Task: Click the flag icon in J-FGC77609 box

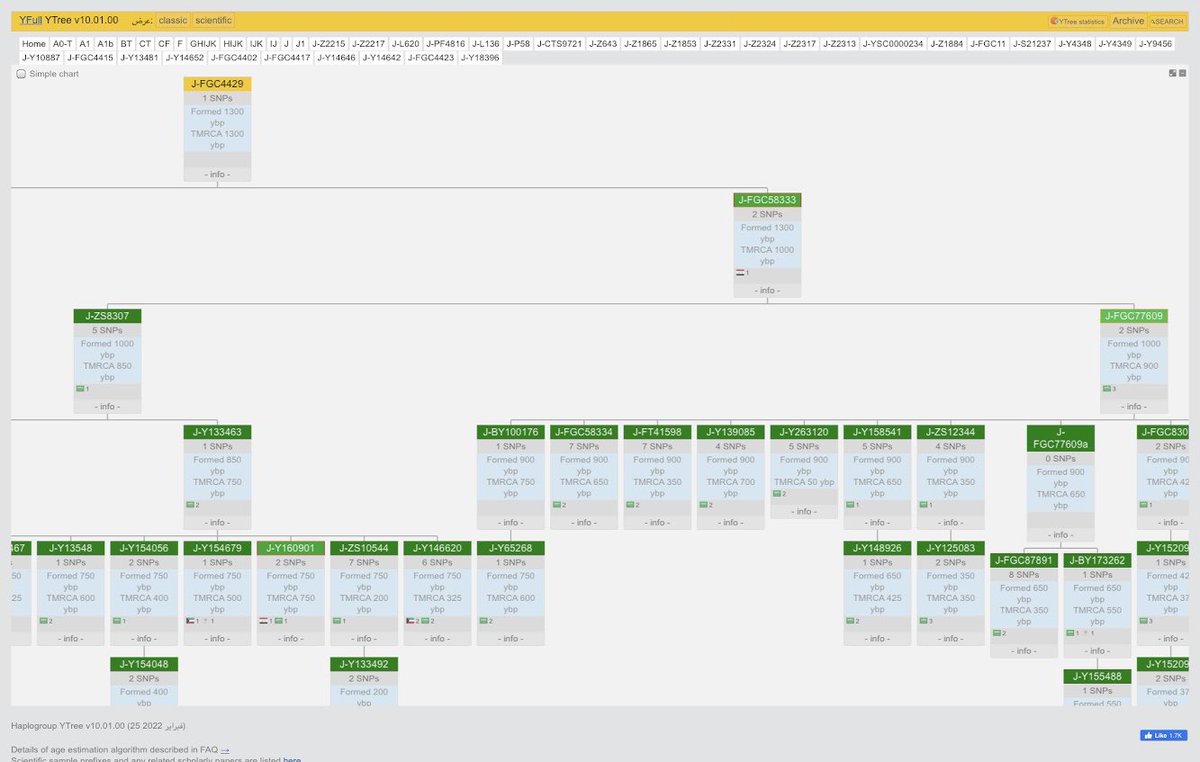Action: click(1108, 388)
